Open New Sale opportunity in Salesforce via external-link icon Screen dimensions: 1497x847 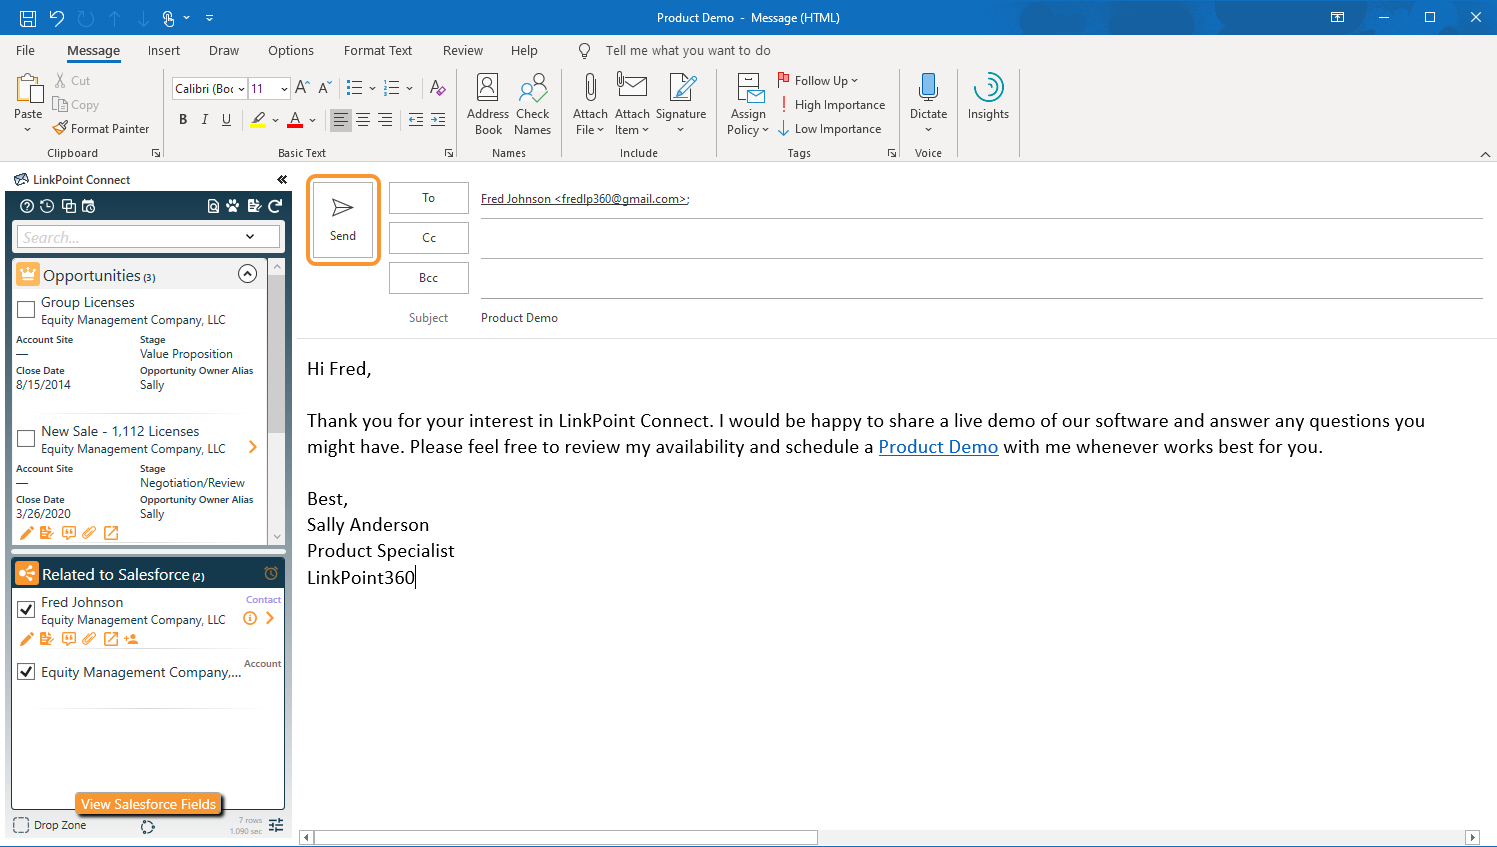111,533
